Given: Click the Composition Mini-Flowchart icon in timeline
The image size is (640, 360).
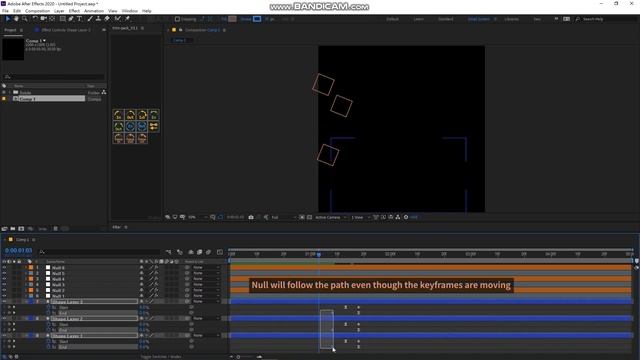Looking at the screenshot, I should [x=169, y=252].
